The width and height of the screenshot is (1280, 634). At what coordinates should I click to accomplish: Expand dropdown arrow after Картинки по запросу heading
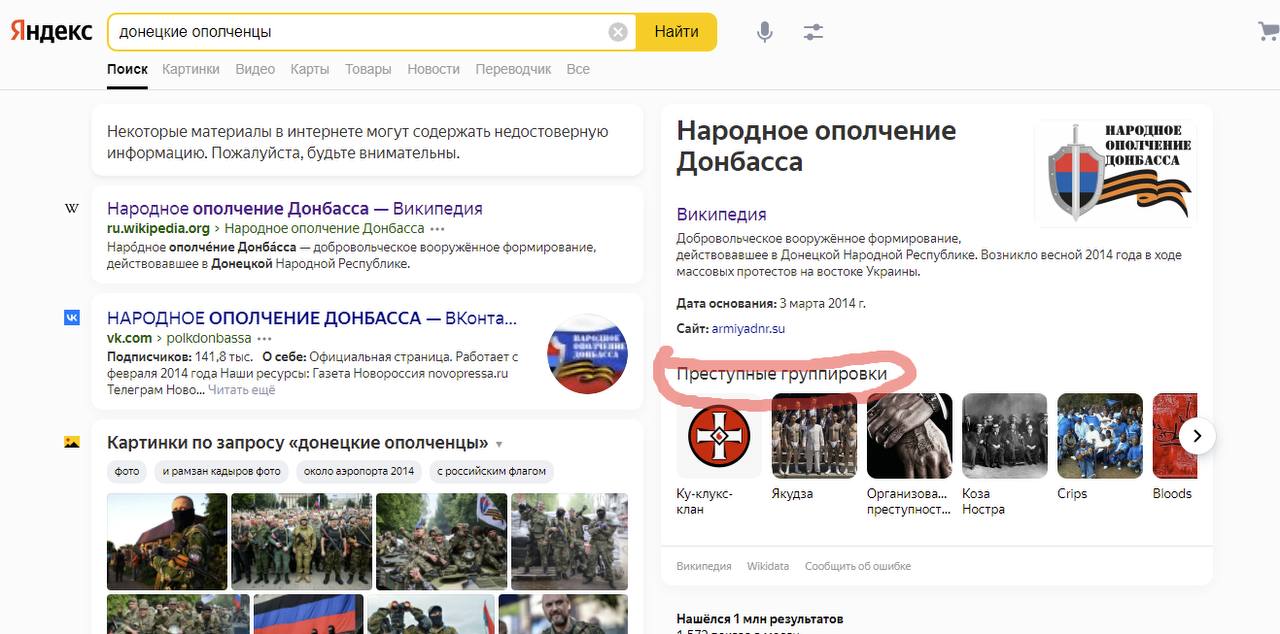tap(500, 444)
